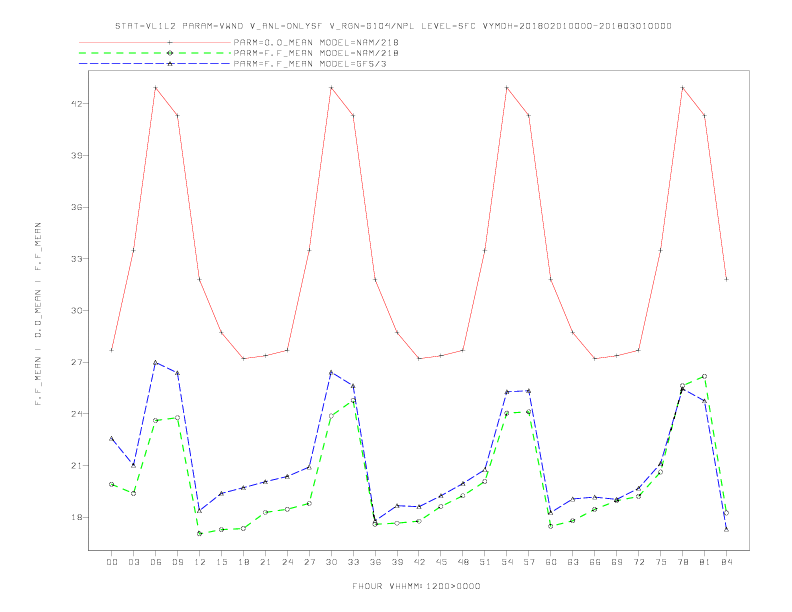Viewport: 792px width, 612px height.
Task: Click y-axis tick label 30
Action: click(77, 311)
